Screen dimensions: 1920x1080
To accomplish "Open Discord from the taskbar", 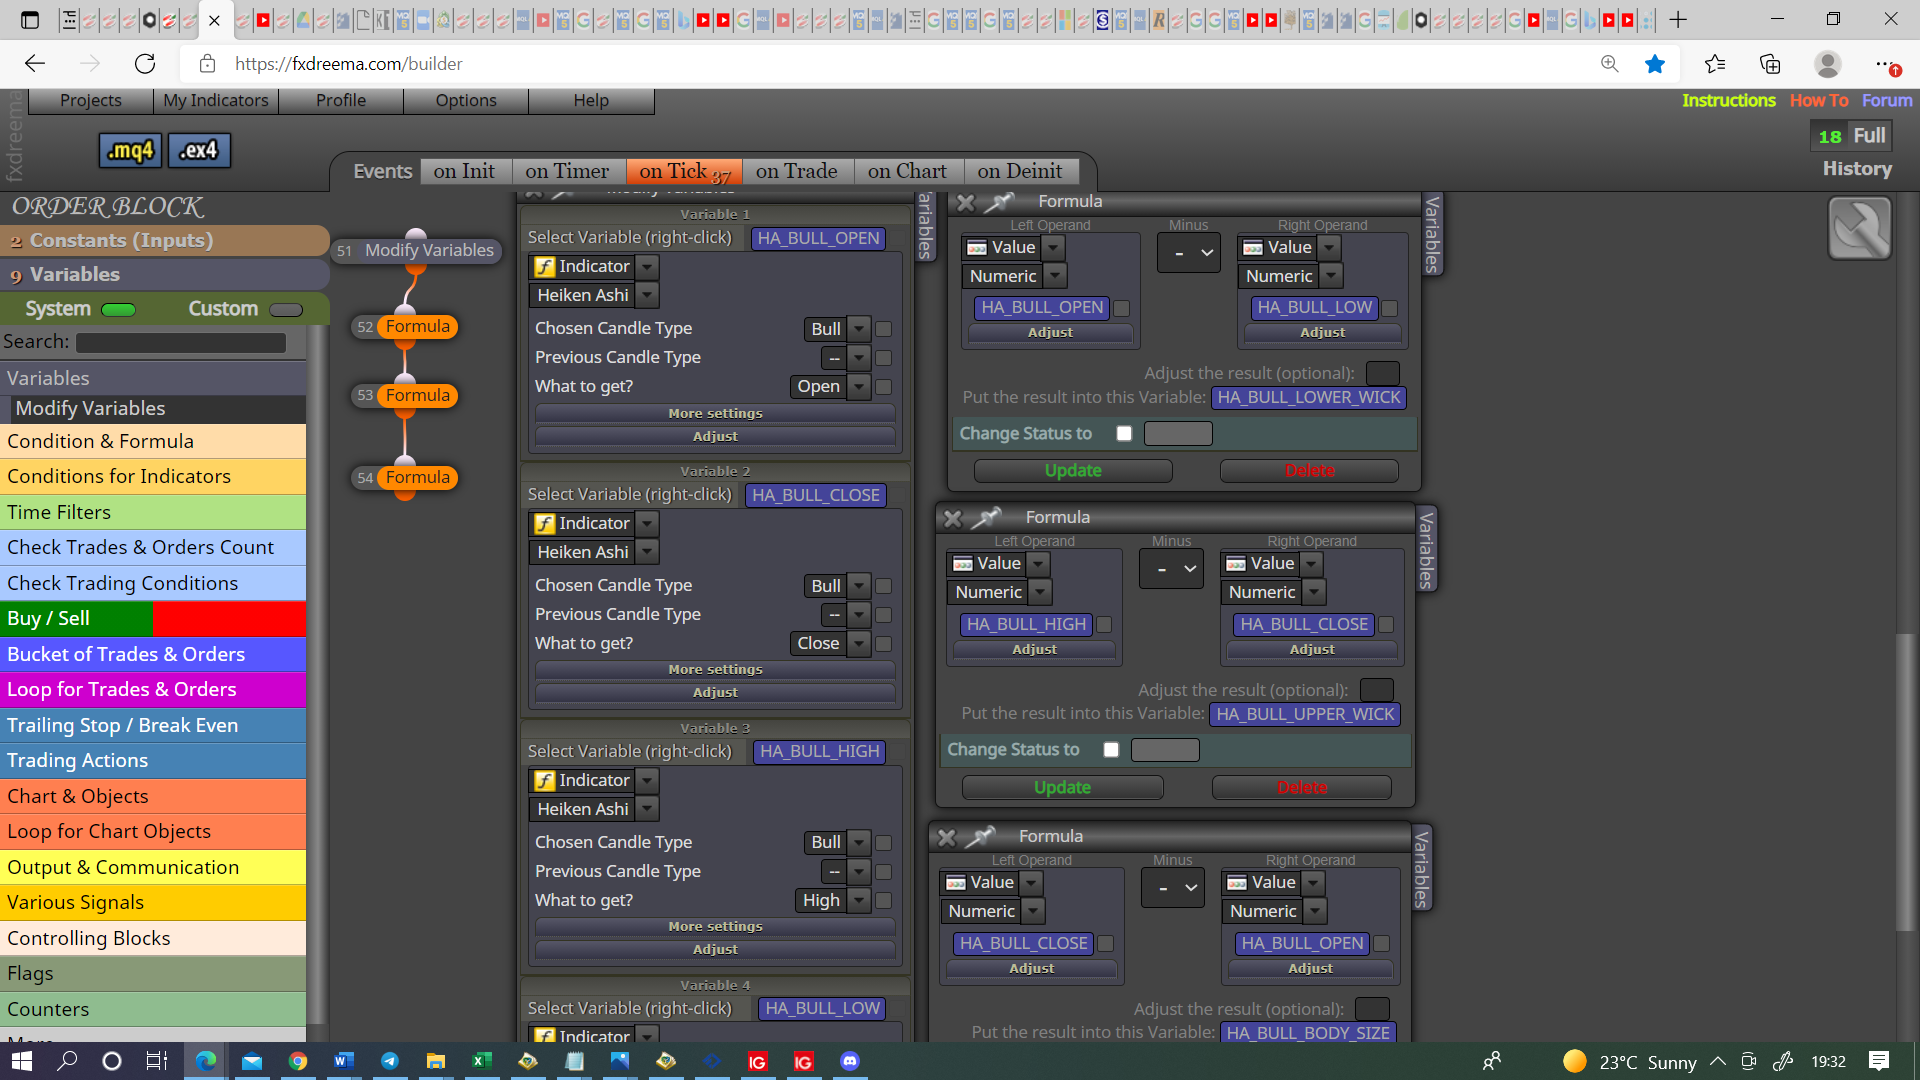I will [x=849, y=1061].
